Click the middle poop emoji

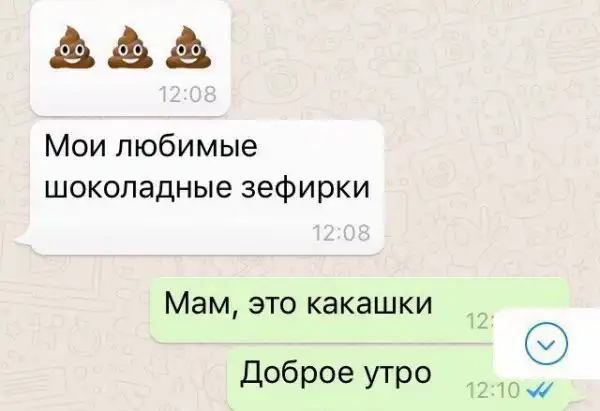(x=130, y=47)
